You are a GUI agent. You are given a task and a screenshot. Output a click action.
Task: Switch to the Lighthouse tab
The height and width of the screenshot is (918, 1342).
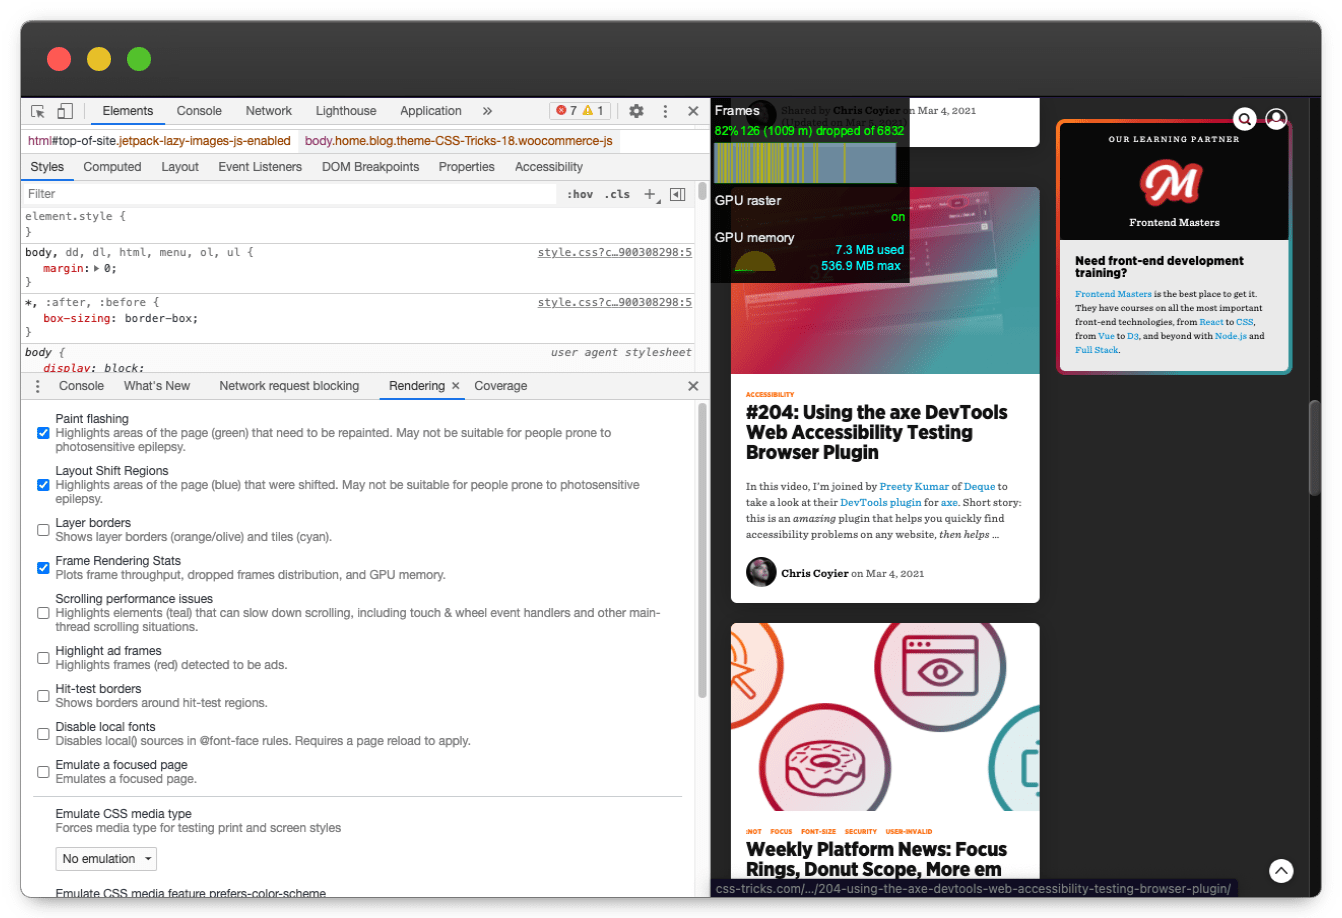(346, 111)
